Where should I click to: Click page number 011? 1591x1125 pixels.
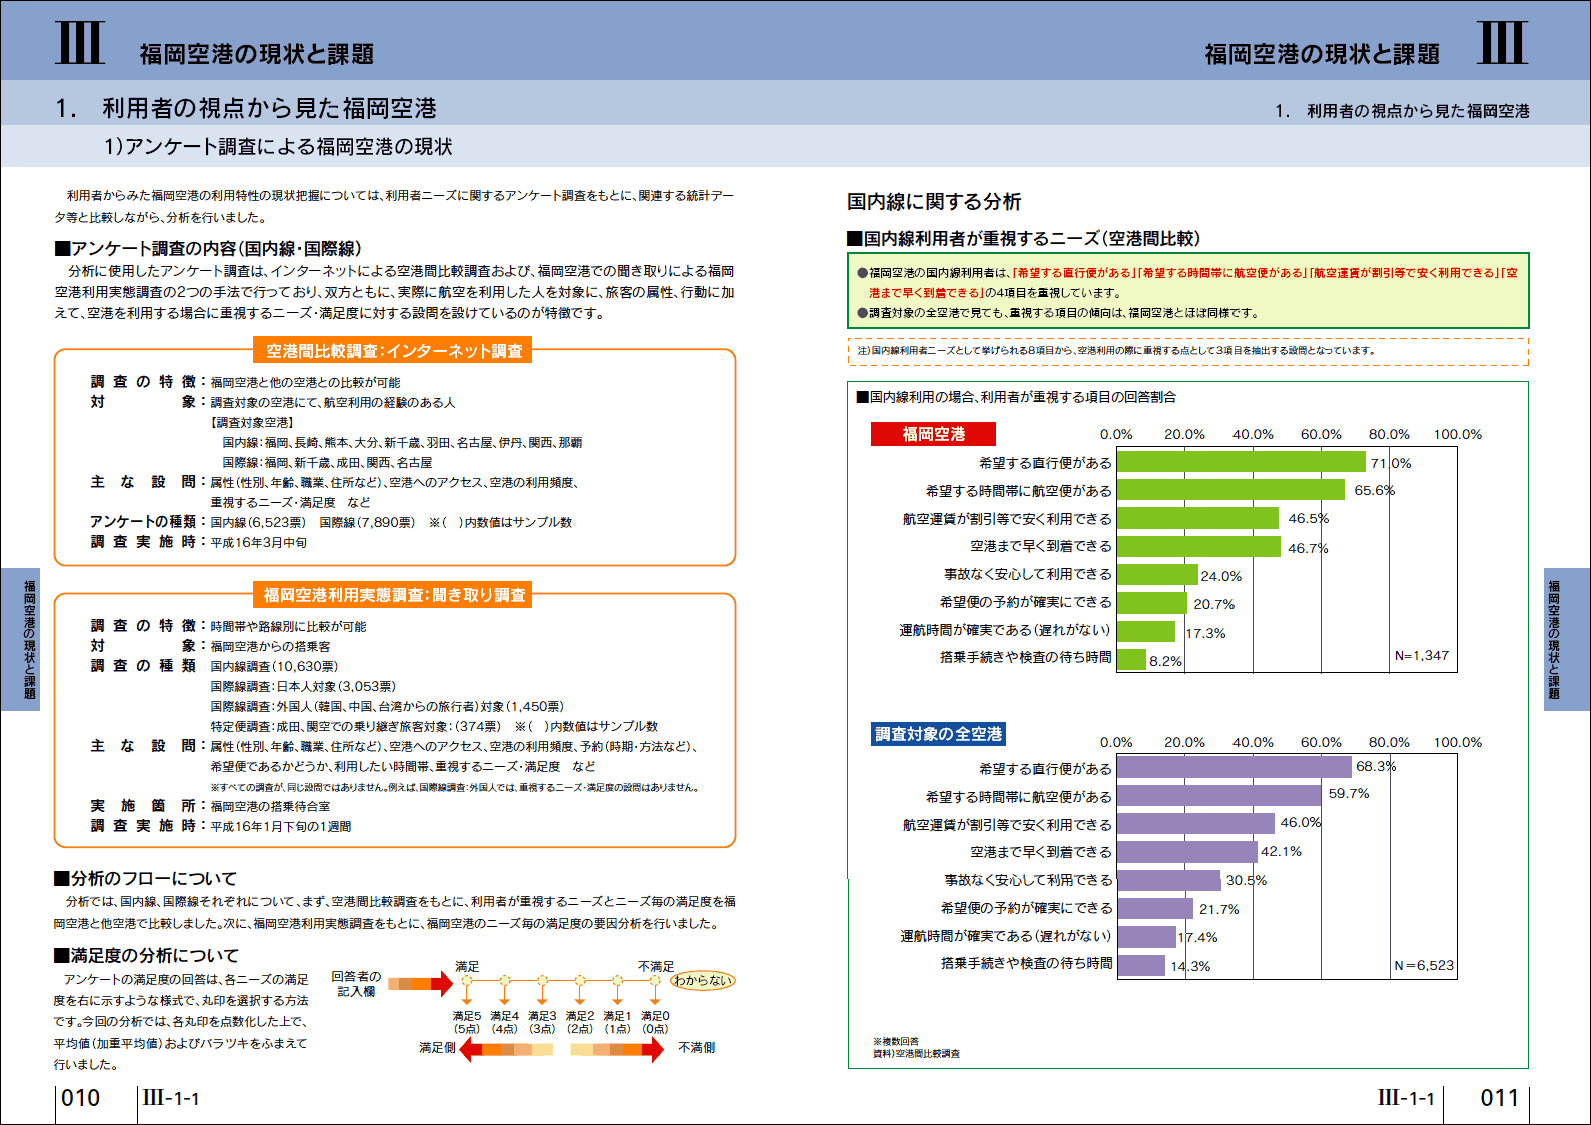pos(1499,1098)
